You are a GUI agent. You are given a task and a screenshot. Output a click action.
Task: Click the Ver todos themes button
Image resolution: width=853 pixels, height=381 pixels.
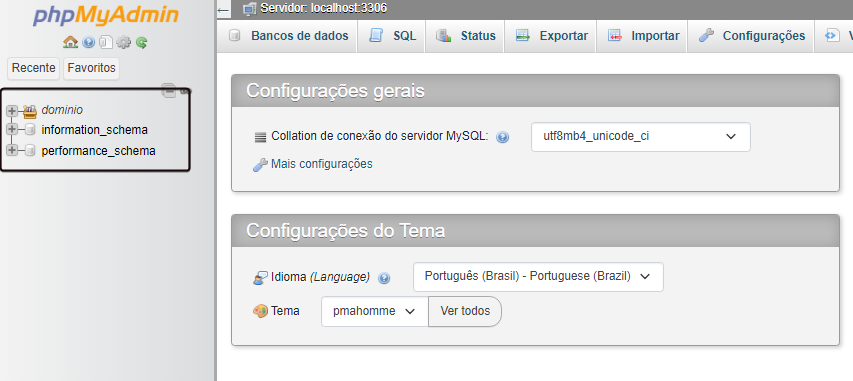point(465,311)
